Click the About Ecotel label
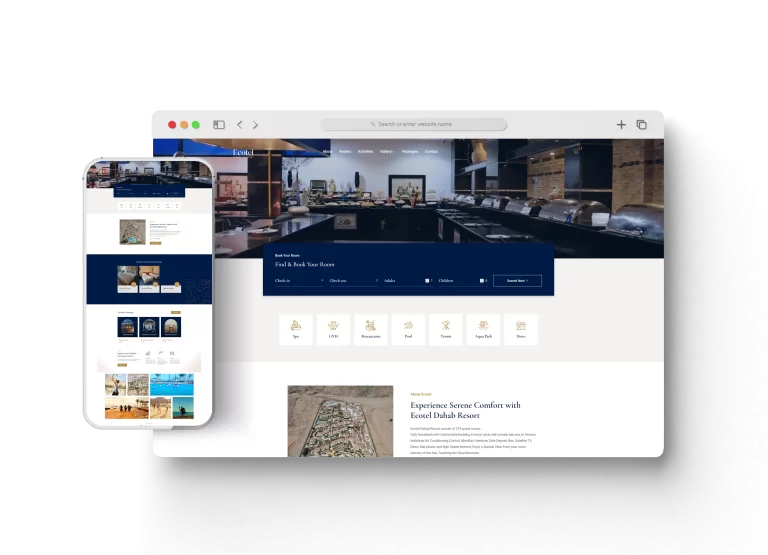 [x=421, y=394]
